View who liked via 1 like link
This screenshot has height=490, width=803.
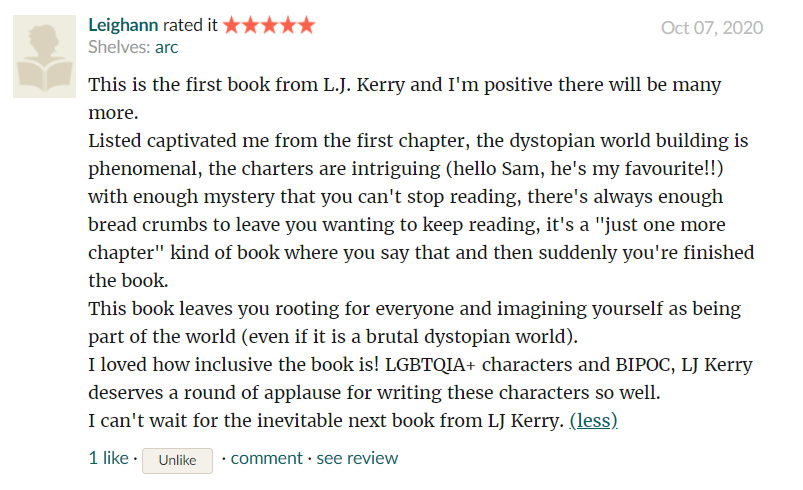(109, 458)
